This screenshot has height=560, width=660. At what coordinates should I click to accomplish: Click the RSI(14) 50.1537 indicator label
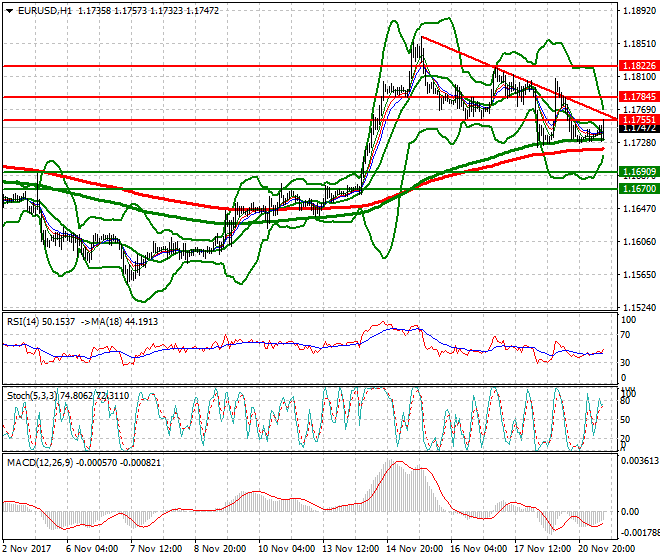click(x=41, y=322)
